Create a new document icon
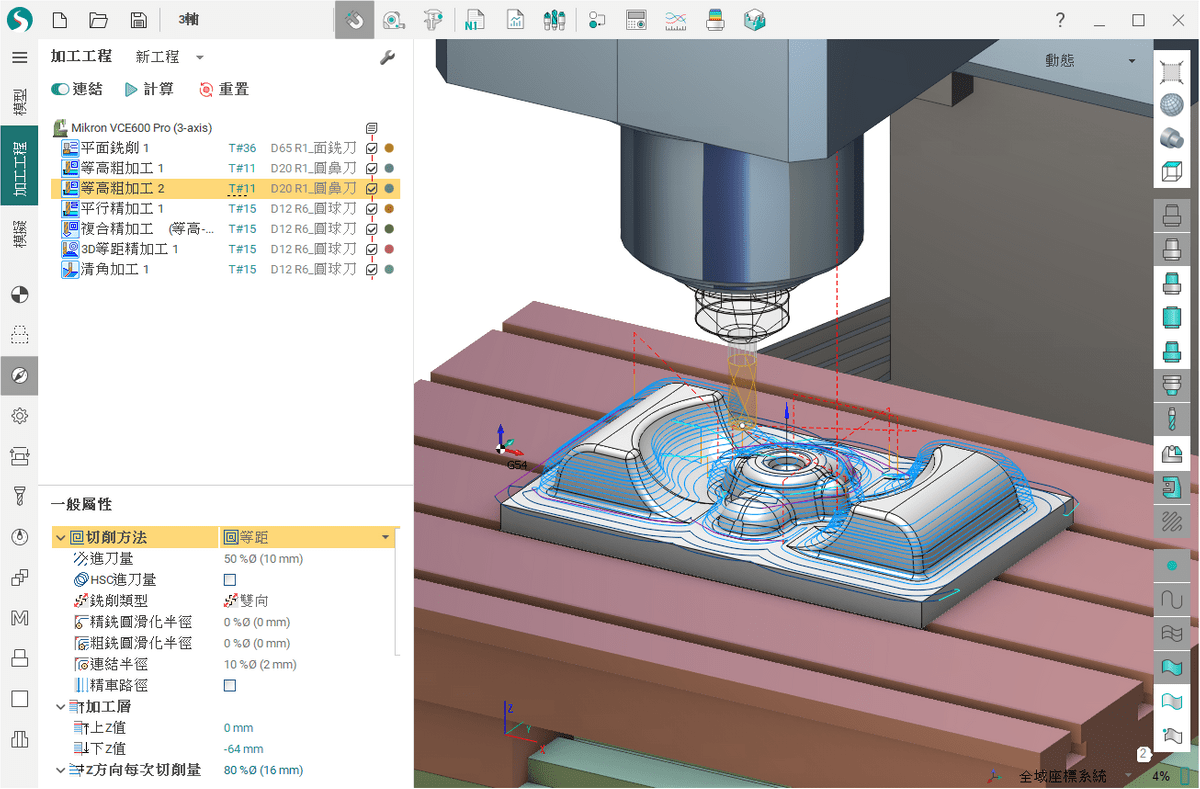 60,20
